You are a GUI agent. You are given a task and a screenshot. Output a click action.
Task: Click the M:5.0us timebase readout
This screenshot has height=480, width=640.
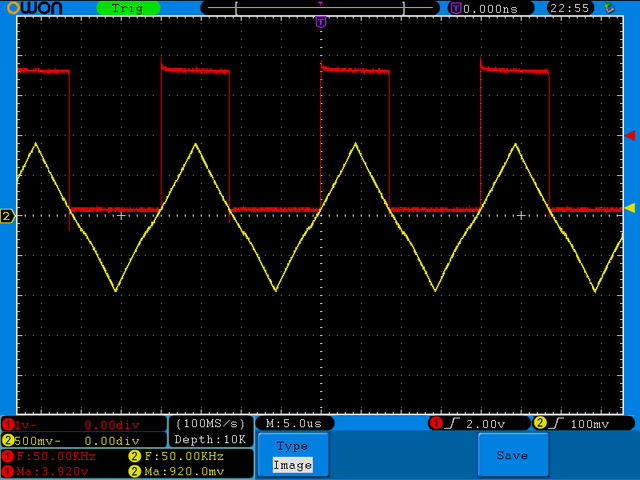tap(294, 423)
